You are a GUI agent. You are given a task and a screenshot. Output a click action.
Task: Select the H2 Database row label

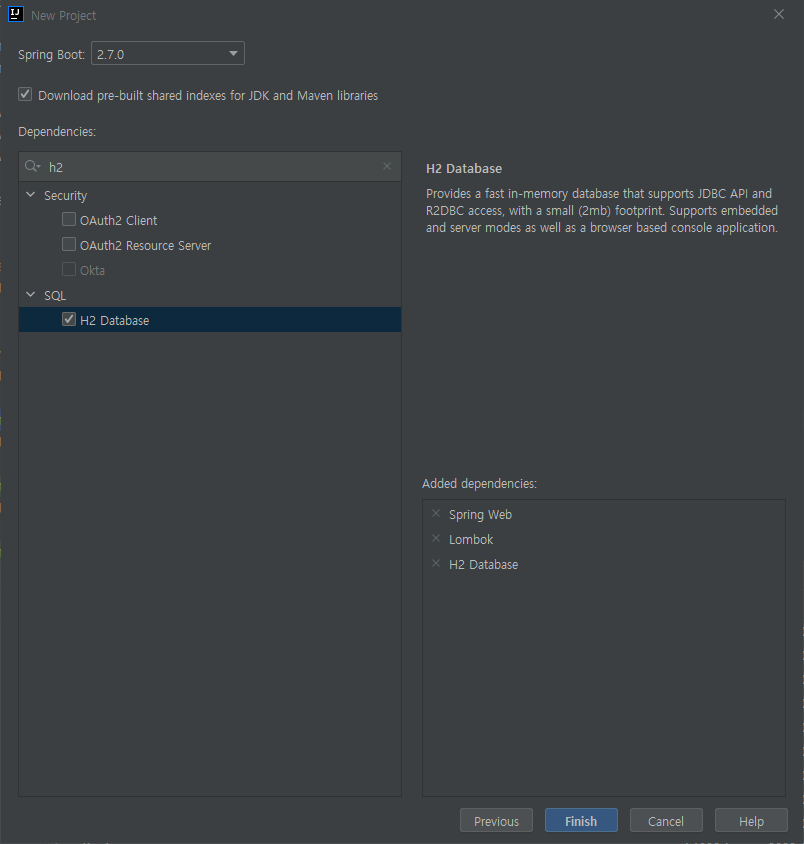(115, 320)
